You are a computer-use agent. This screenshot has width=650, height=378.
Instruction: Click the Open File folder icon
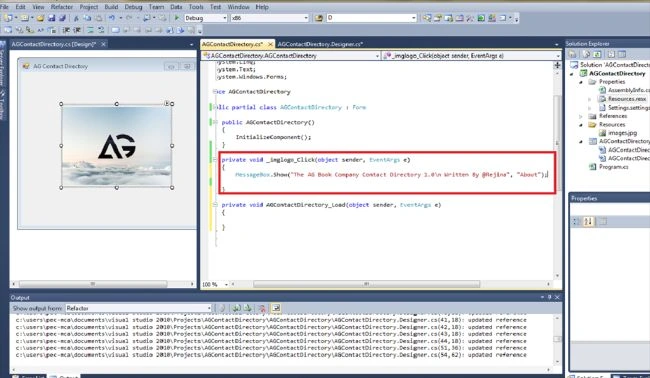40,18
